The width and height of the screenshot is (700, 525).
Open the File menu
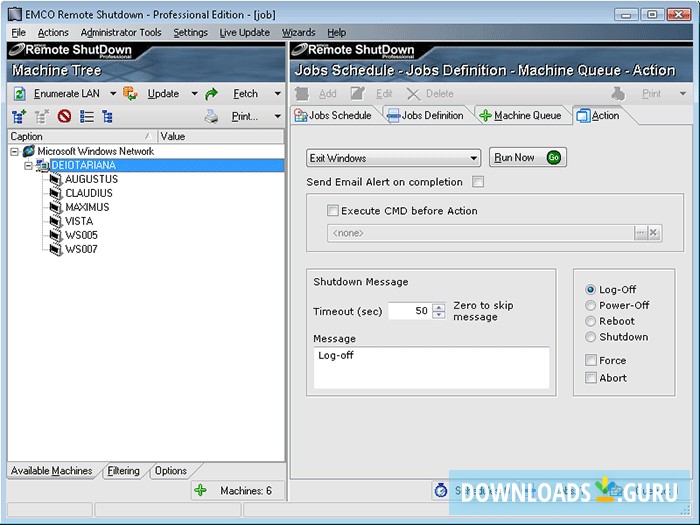coord(18,33)
